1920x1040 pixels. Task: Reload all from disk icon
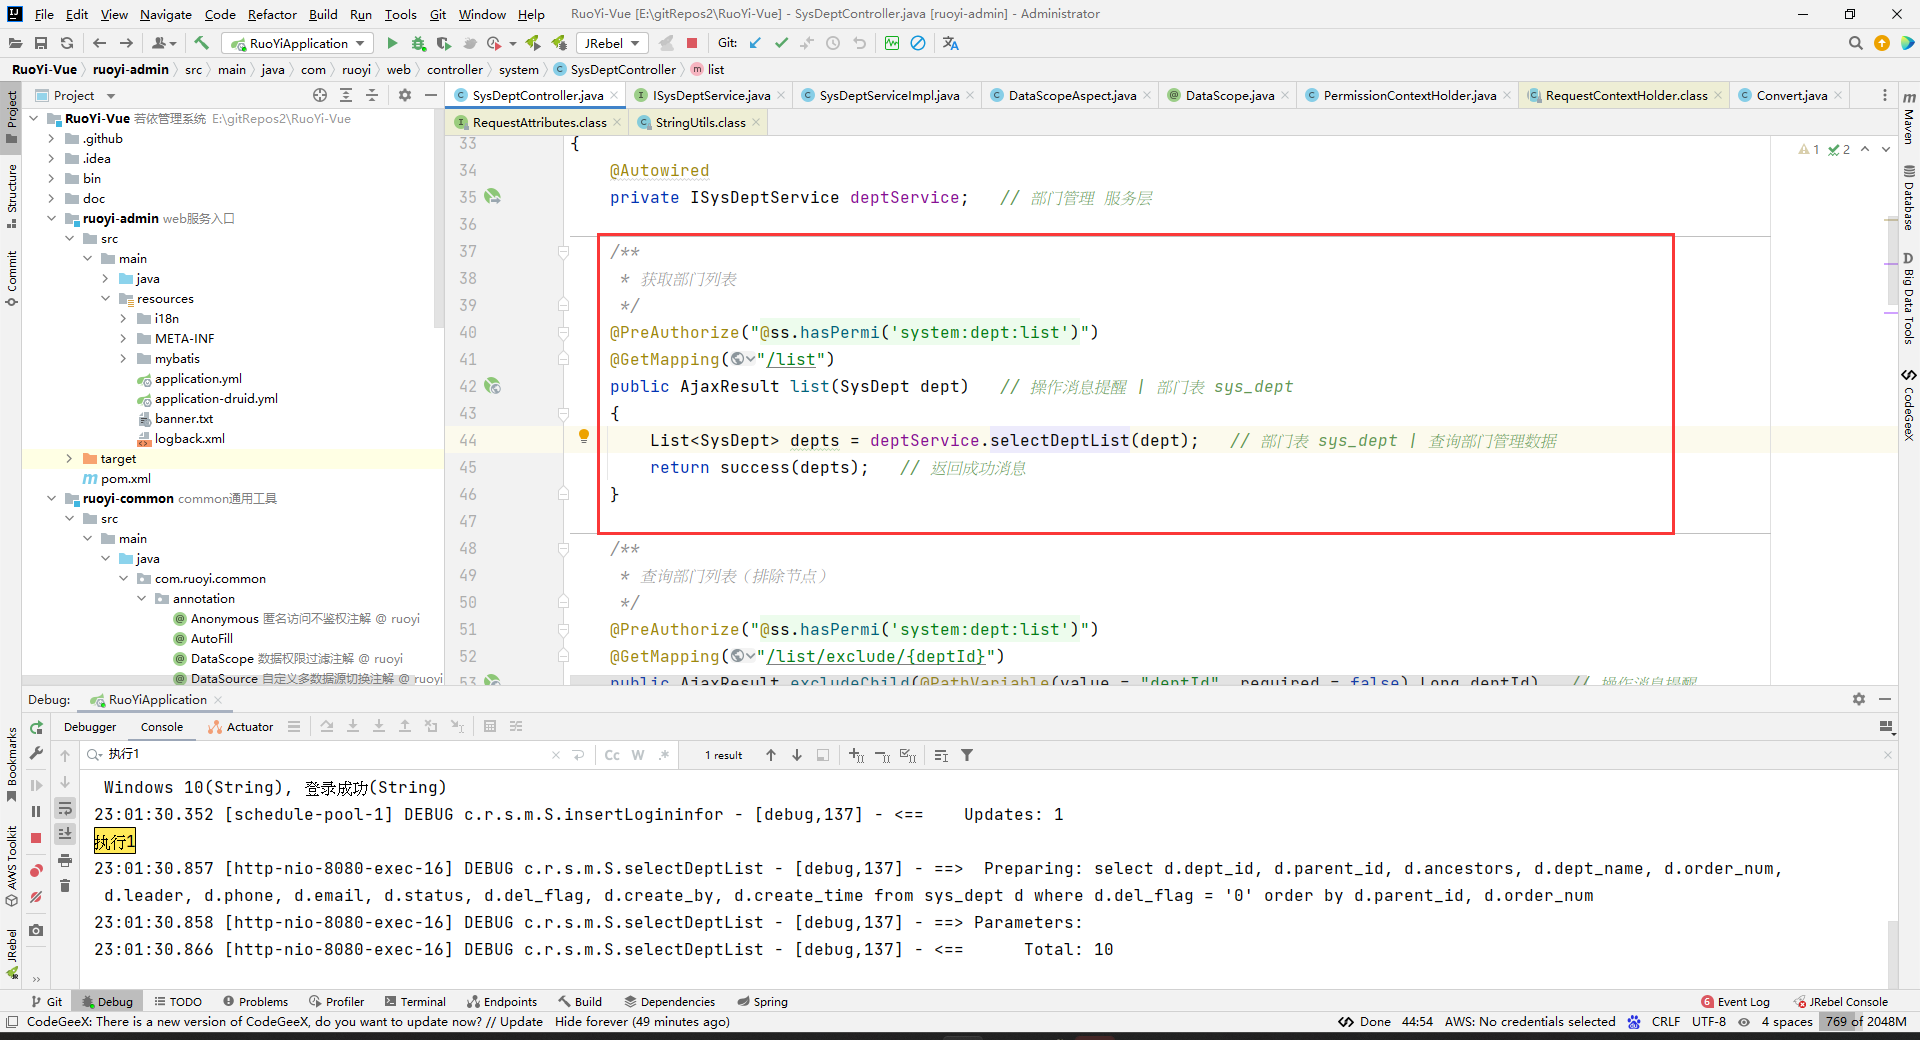point(67,43)
